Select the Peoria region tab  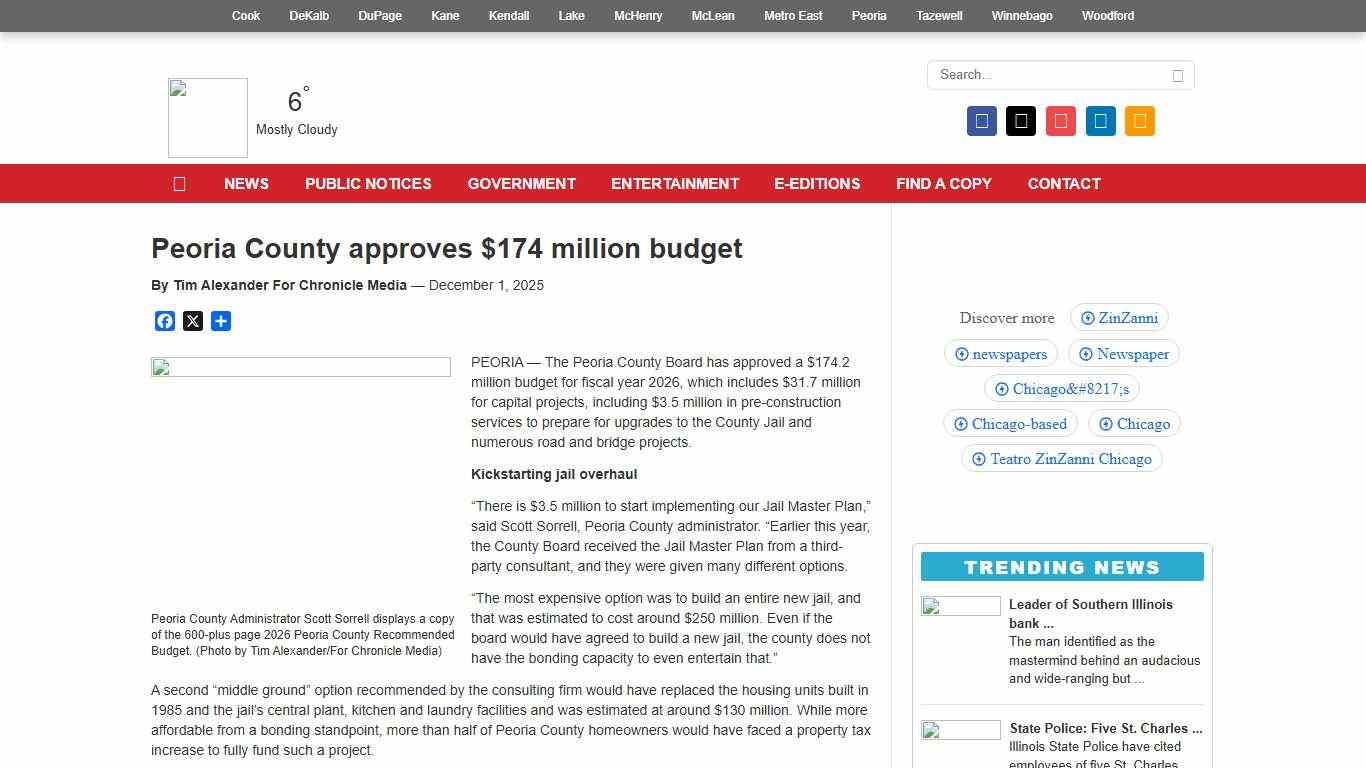click(x=868, y=16)
